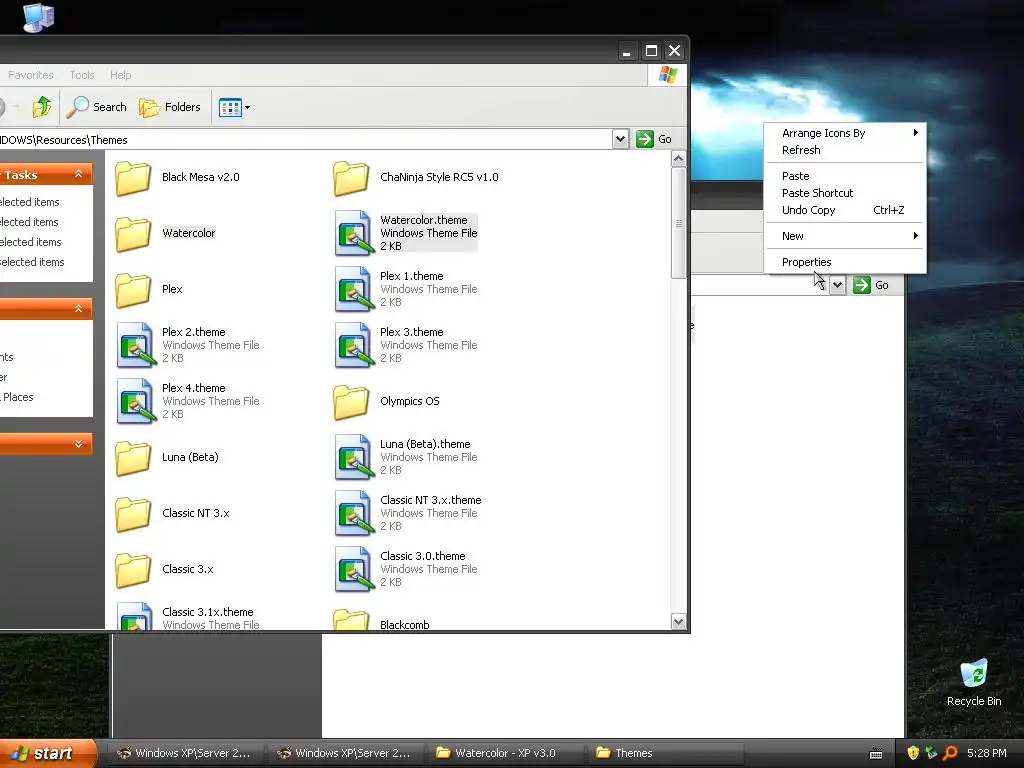Click the address bar path field
The image size is (1024, 768).
(304, 140)
